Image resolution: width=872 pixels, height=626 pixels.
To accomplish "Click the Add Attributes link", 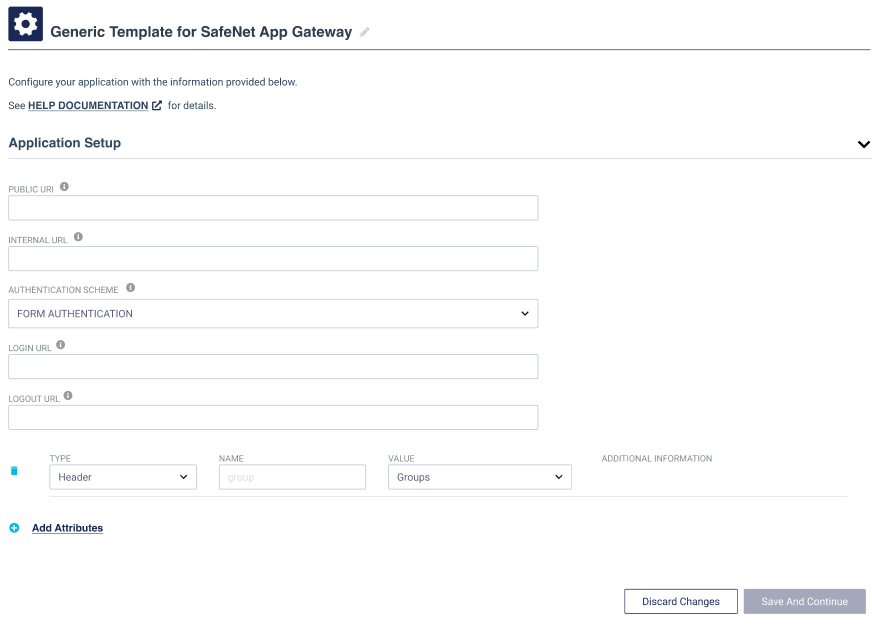I will (67, 528).
